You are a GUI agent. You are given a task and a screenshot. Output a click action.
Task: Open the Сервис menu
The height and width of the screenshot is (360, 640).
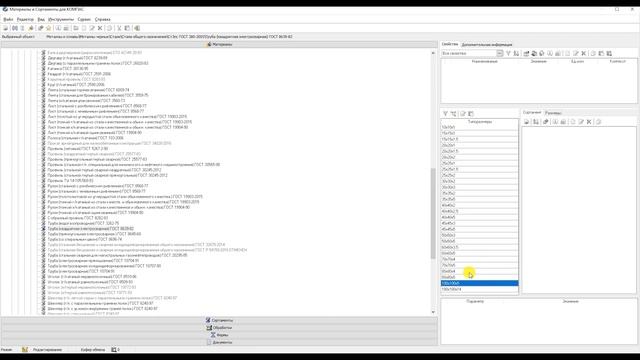(x=84, y=19)
